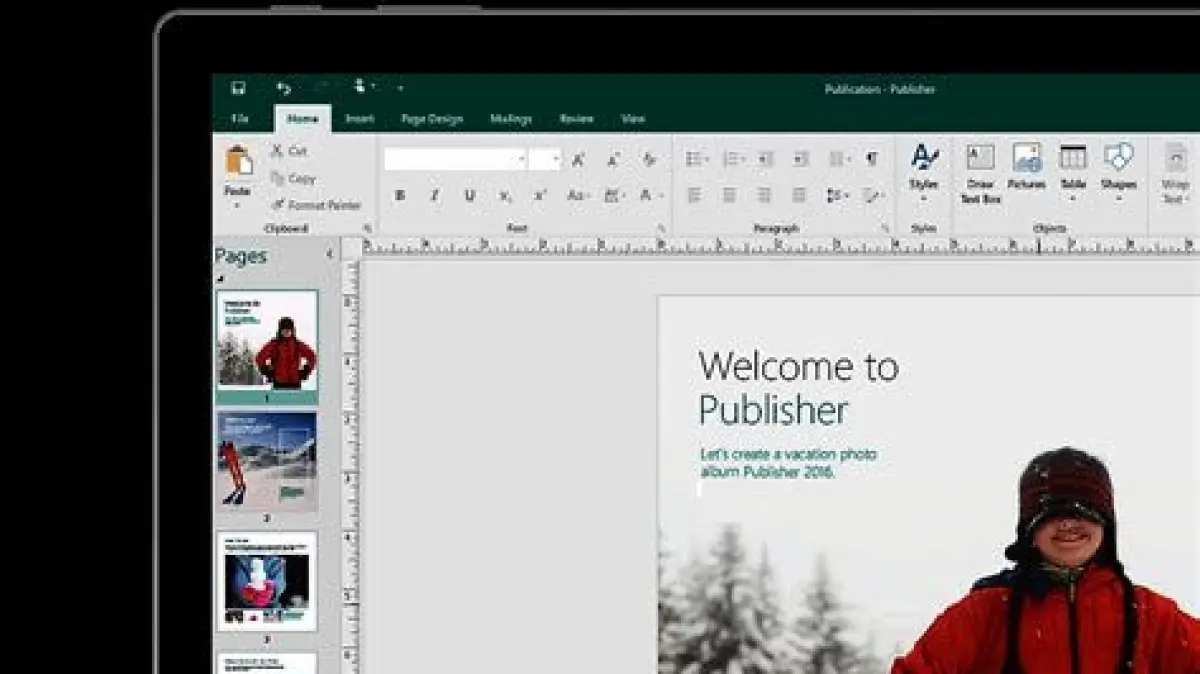Click the Undo arrow icon
The height and width of the screenshot is (674, 1200).
click(x=283, y=88)
